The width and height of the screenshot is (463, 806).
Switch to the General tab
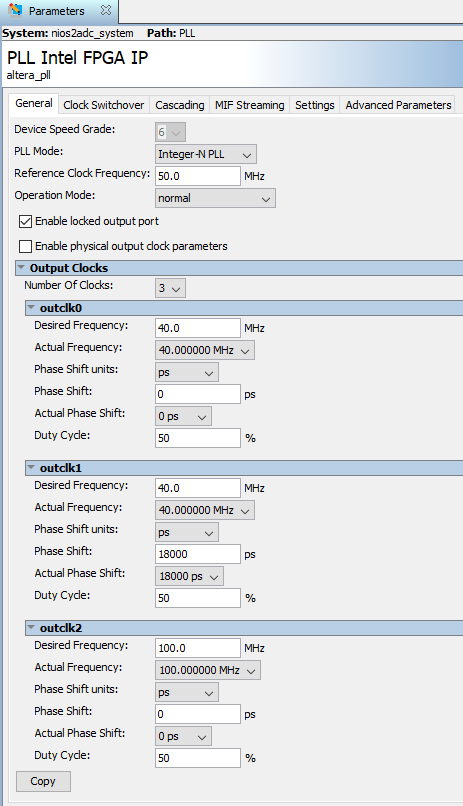[x=34, y=104]
